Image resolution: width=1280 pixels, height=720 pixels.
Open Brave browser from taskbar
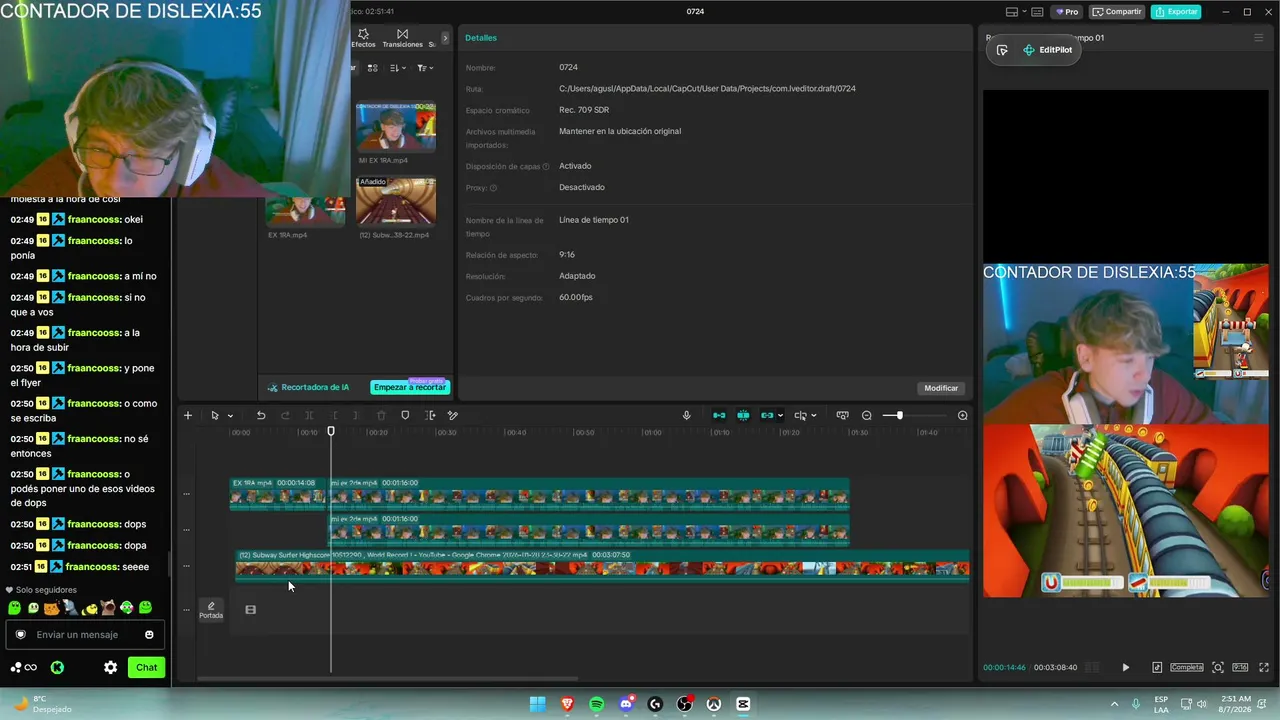pyautogui.click(x=568, y=704)
